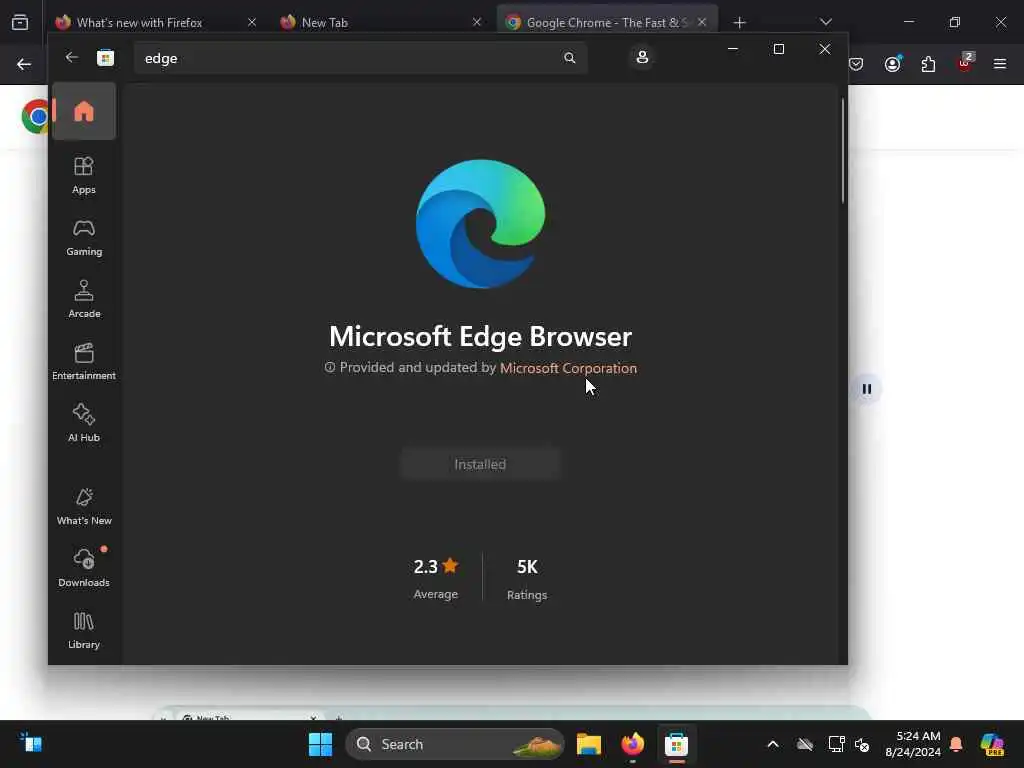This screenshot has height=768, width=1024.
Task: Open the Windows Start menu
Action: pyautogui.click(x=320, y=744)
